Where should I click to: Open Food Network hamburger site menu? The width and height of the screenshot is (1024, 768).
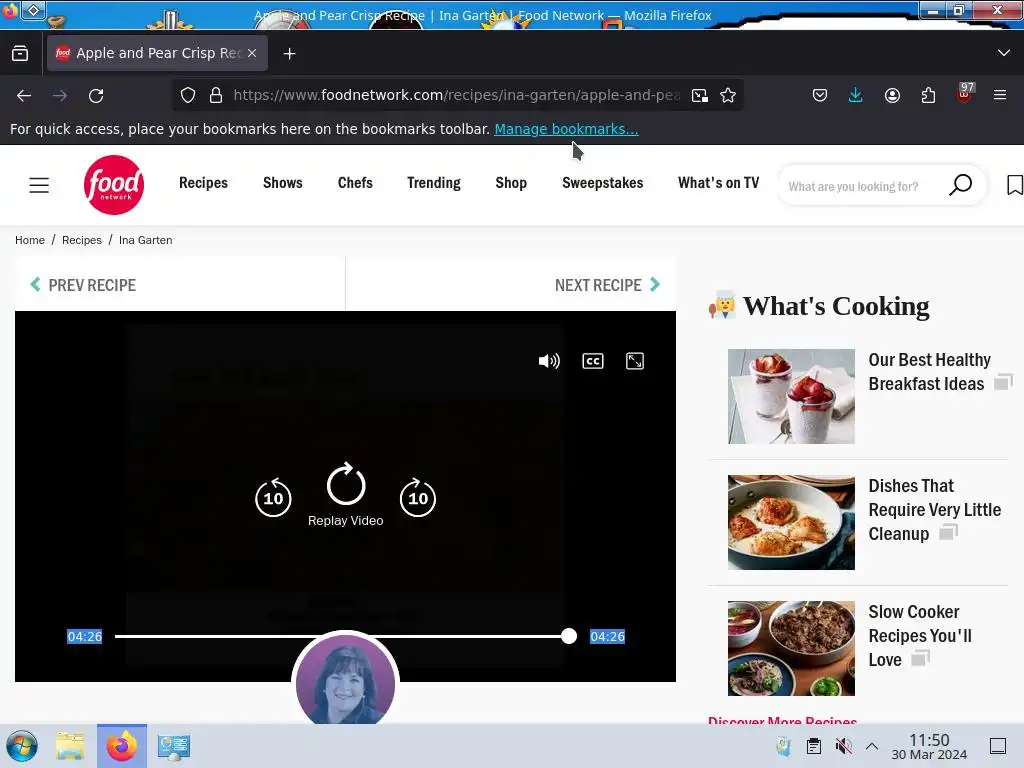click(x=39, y=185)
